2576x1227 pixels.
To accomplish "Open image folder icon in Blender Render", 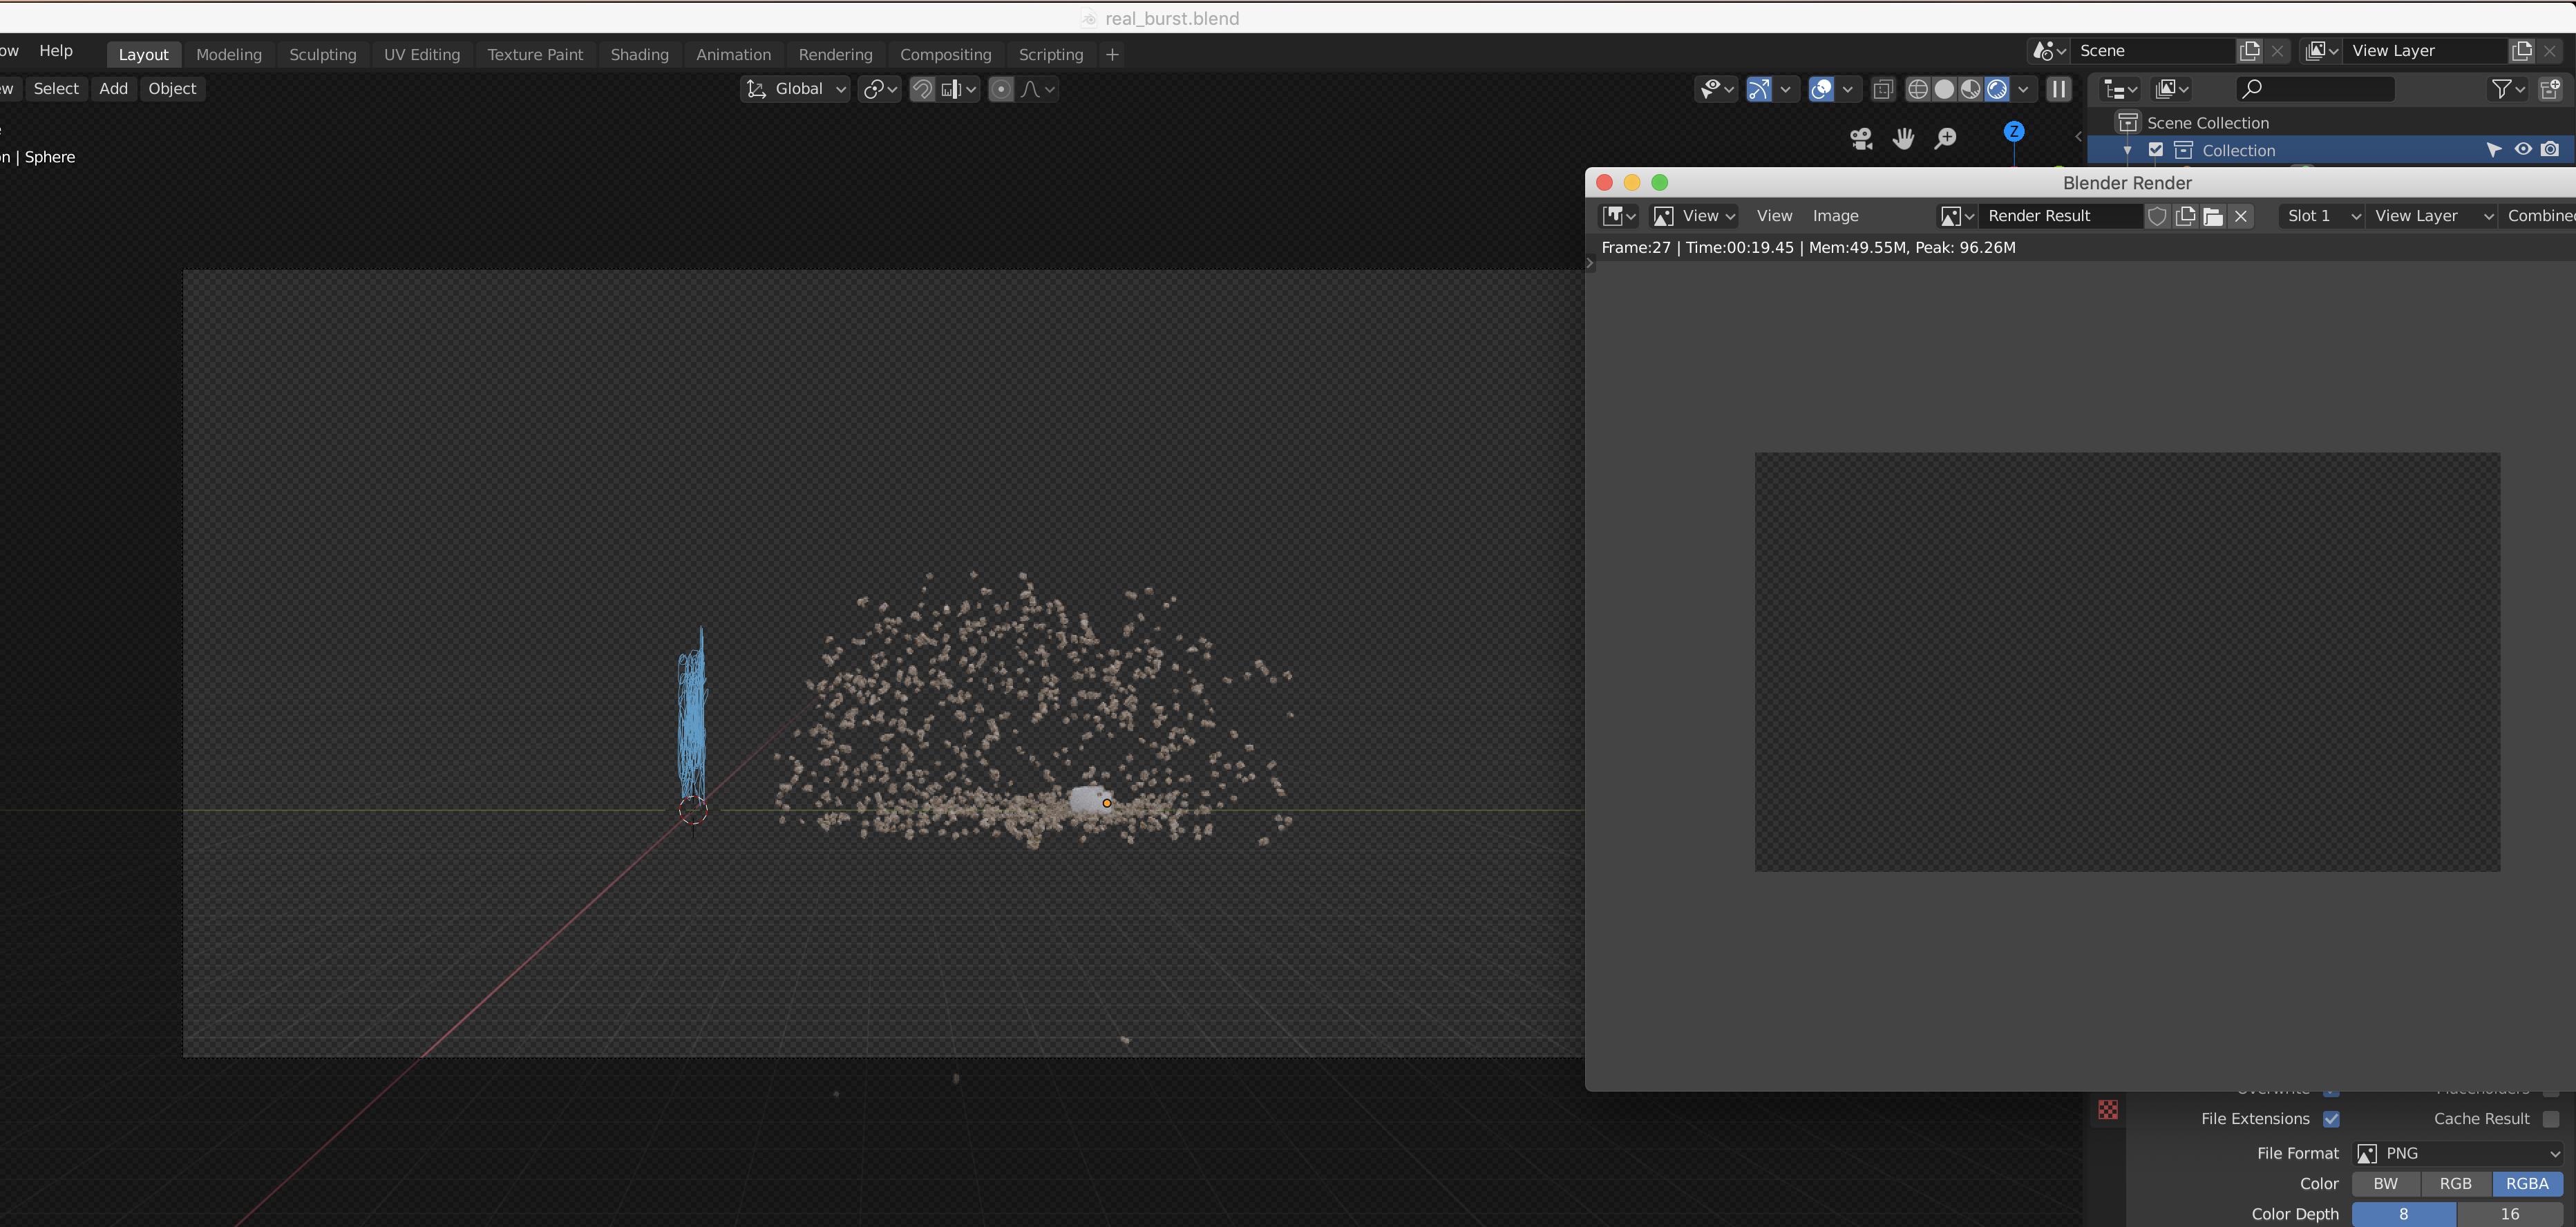I will pyautogui.click(x=2213, y=216).
